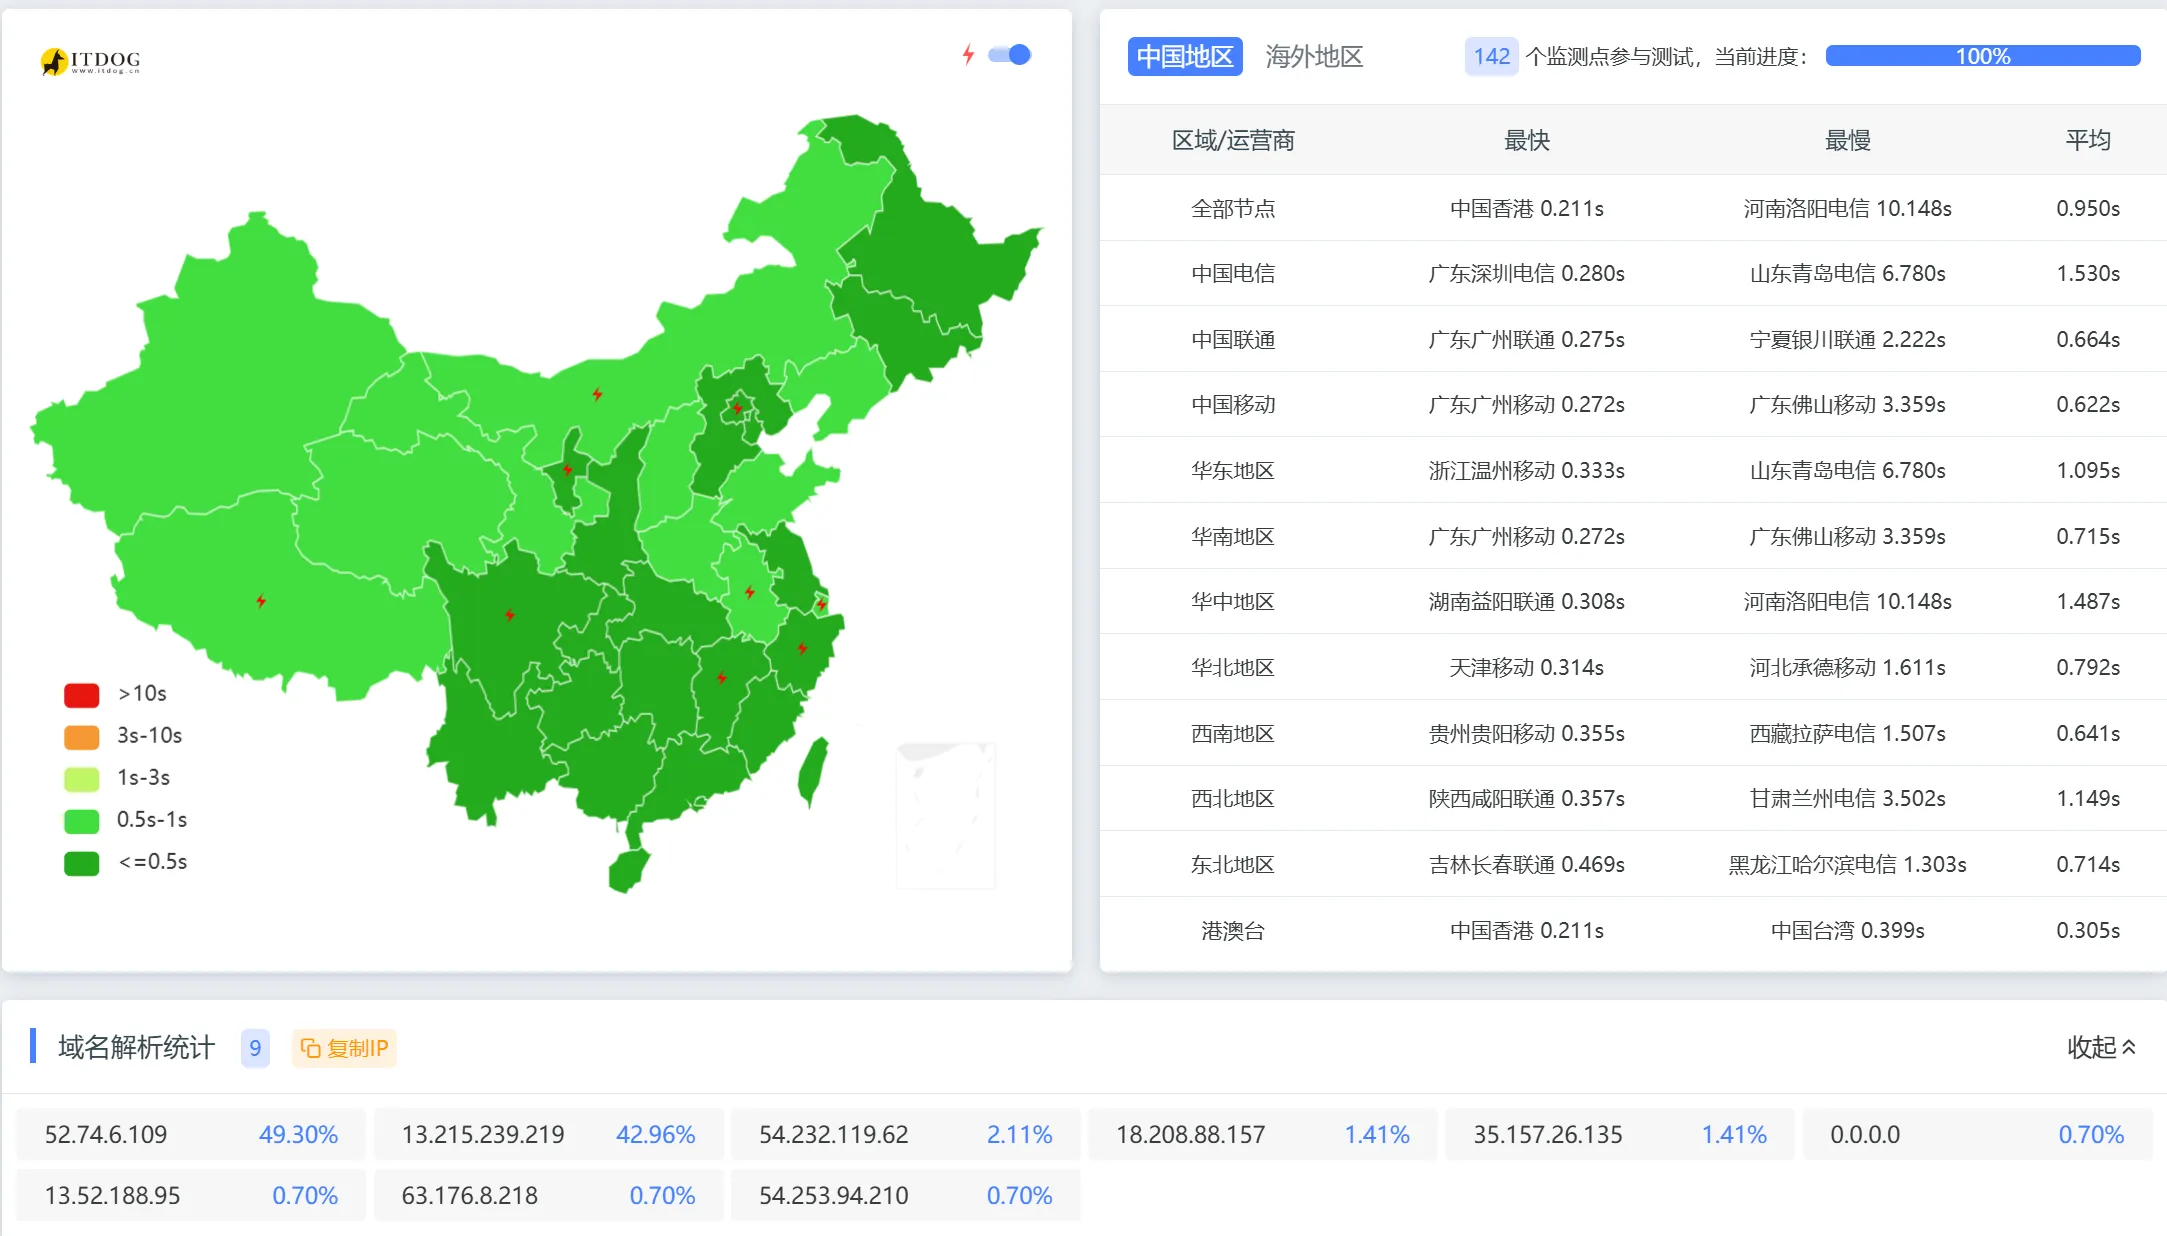The image size is (2167, 1236).
Task: Click the 142 monitoring points badge
Action: pos(1490,57)
